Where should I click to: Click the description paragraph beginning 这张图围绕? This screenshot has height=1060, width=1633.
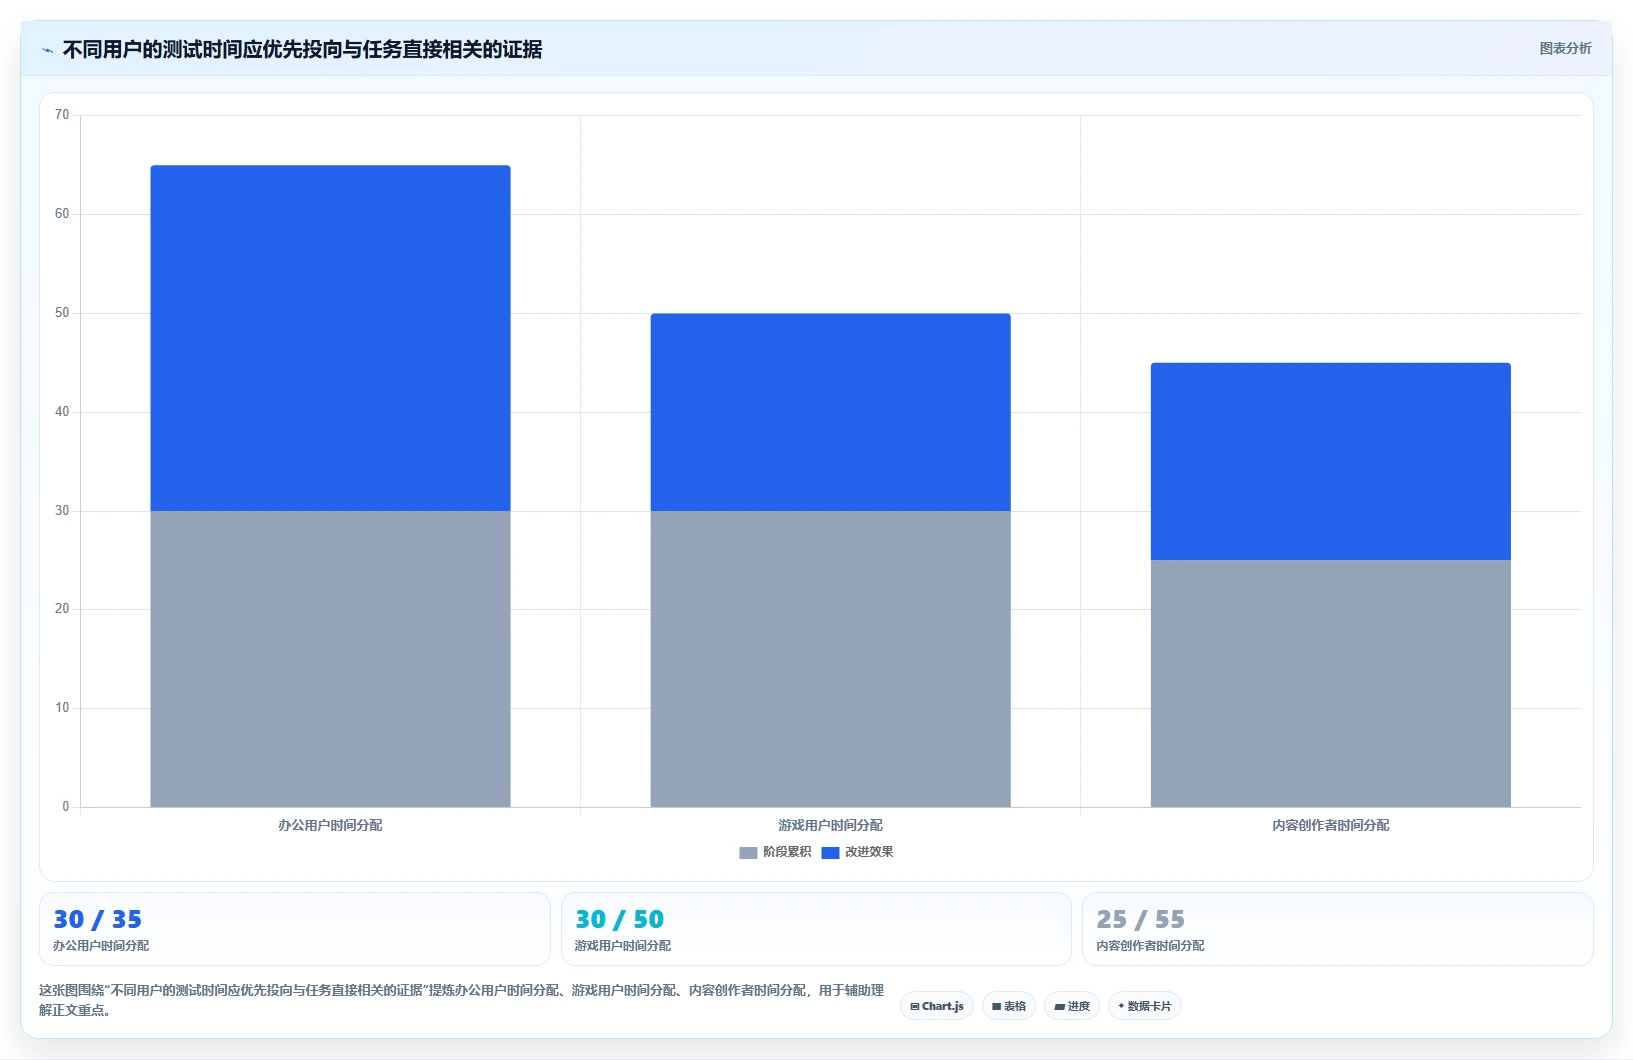461,1000
